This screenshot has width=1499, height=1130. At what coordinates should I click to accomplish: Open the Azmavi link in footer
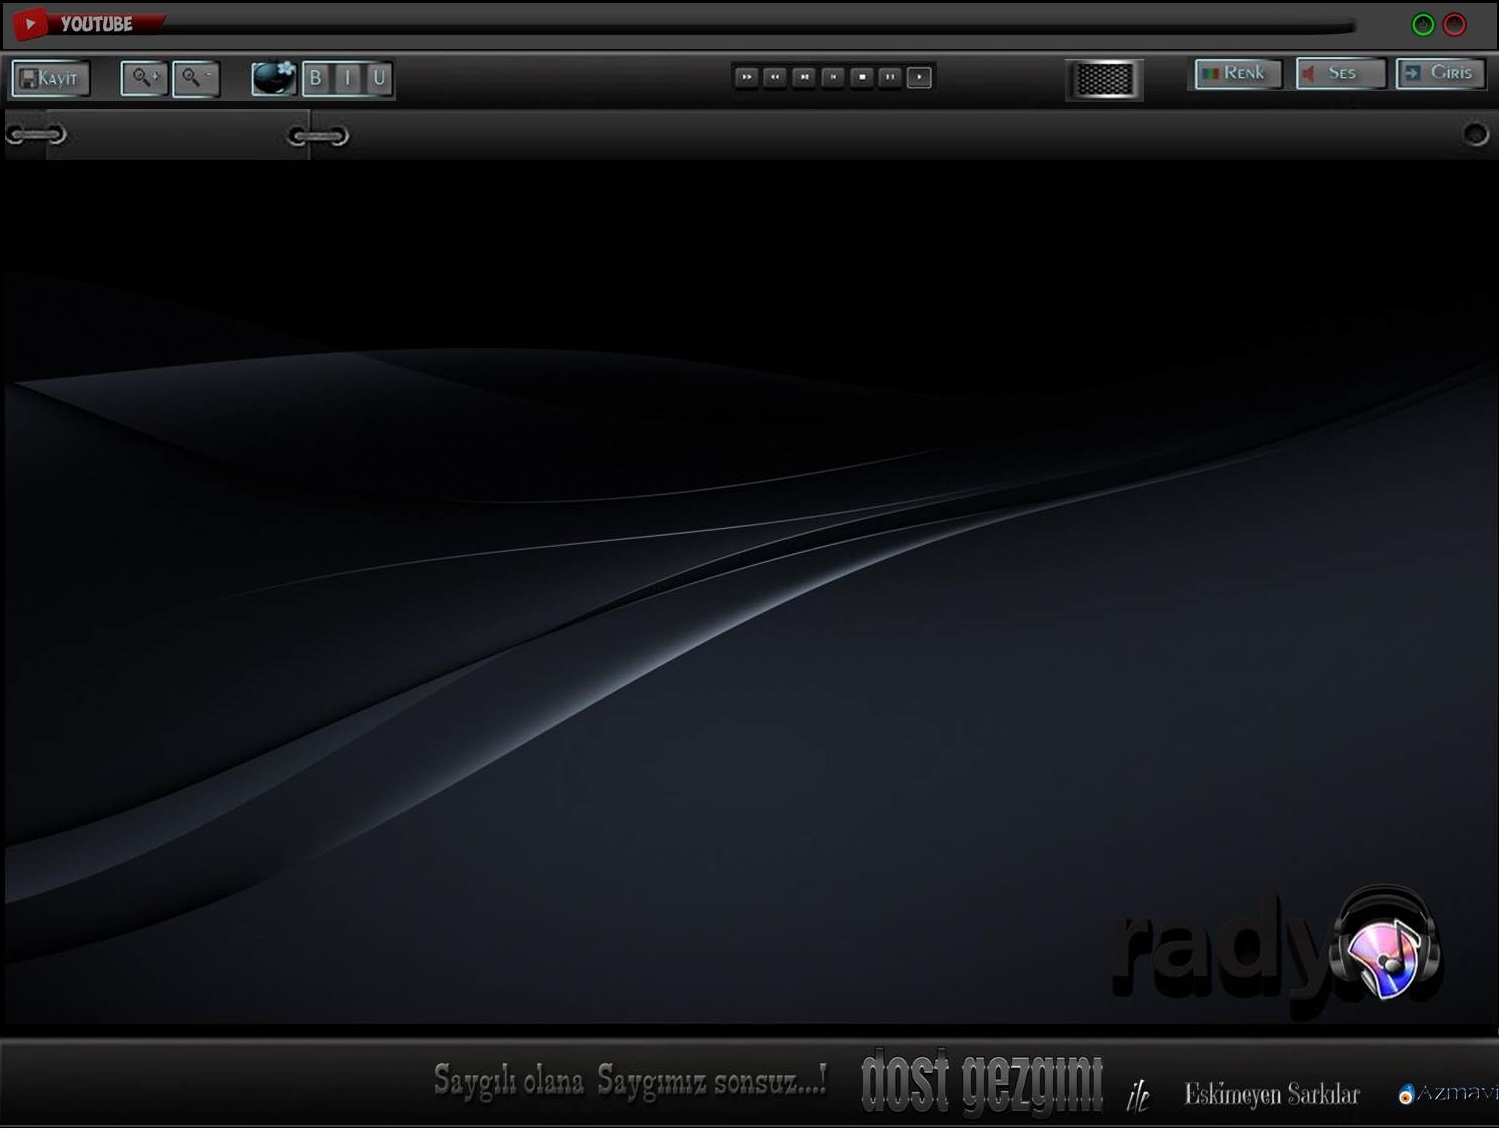click(x=1448, y=1093)
